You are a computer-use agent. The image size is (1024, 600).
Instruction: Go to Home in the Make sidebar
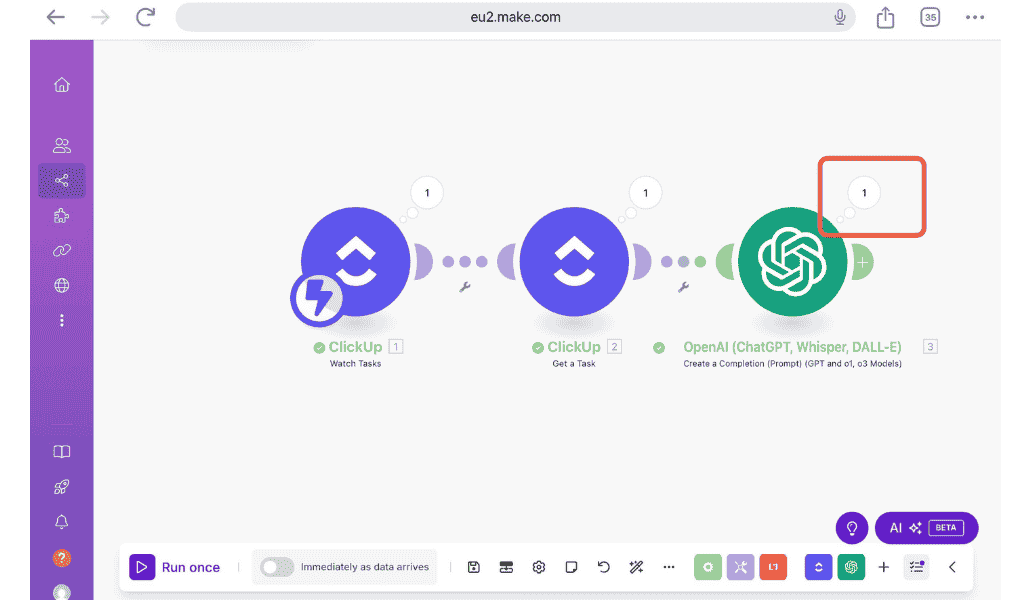pyautogui.click(x=61, y=85)
